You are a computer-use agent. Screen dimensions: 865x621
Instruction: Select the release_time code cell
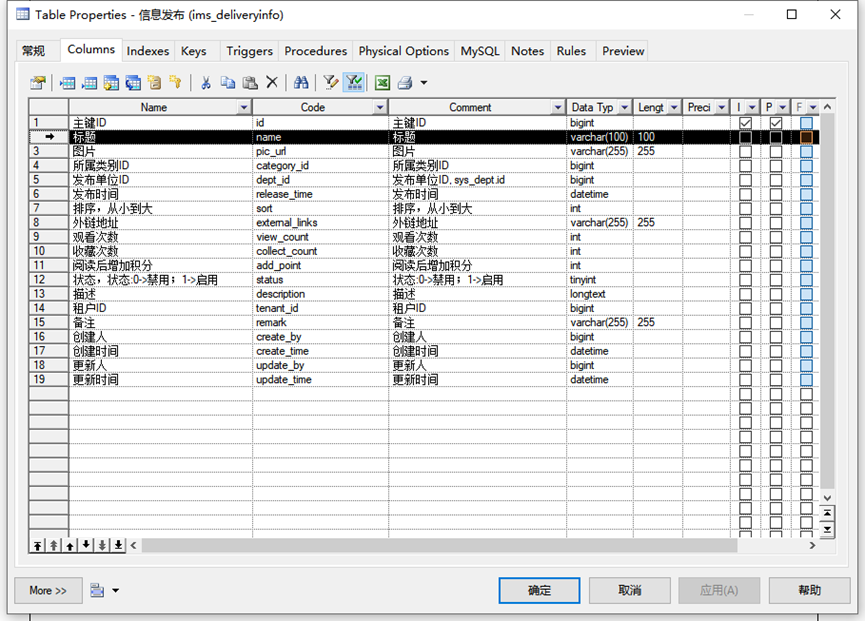pyautogui.click(x=321, y=194)
